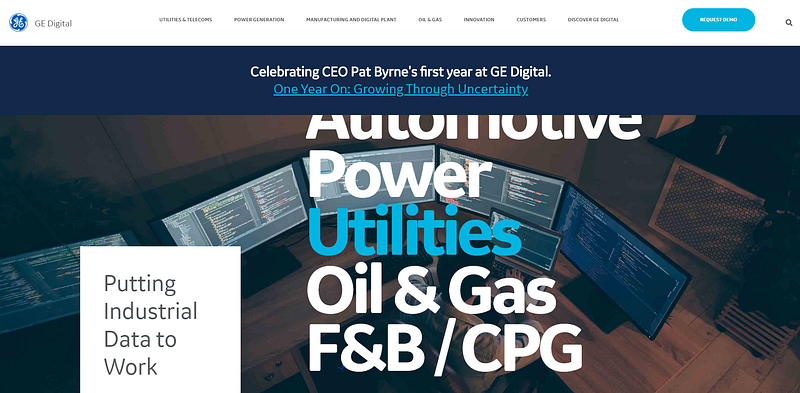
Task: Click the GE monogram logo icon
Action: [x=18, y=22]
